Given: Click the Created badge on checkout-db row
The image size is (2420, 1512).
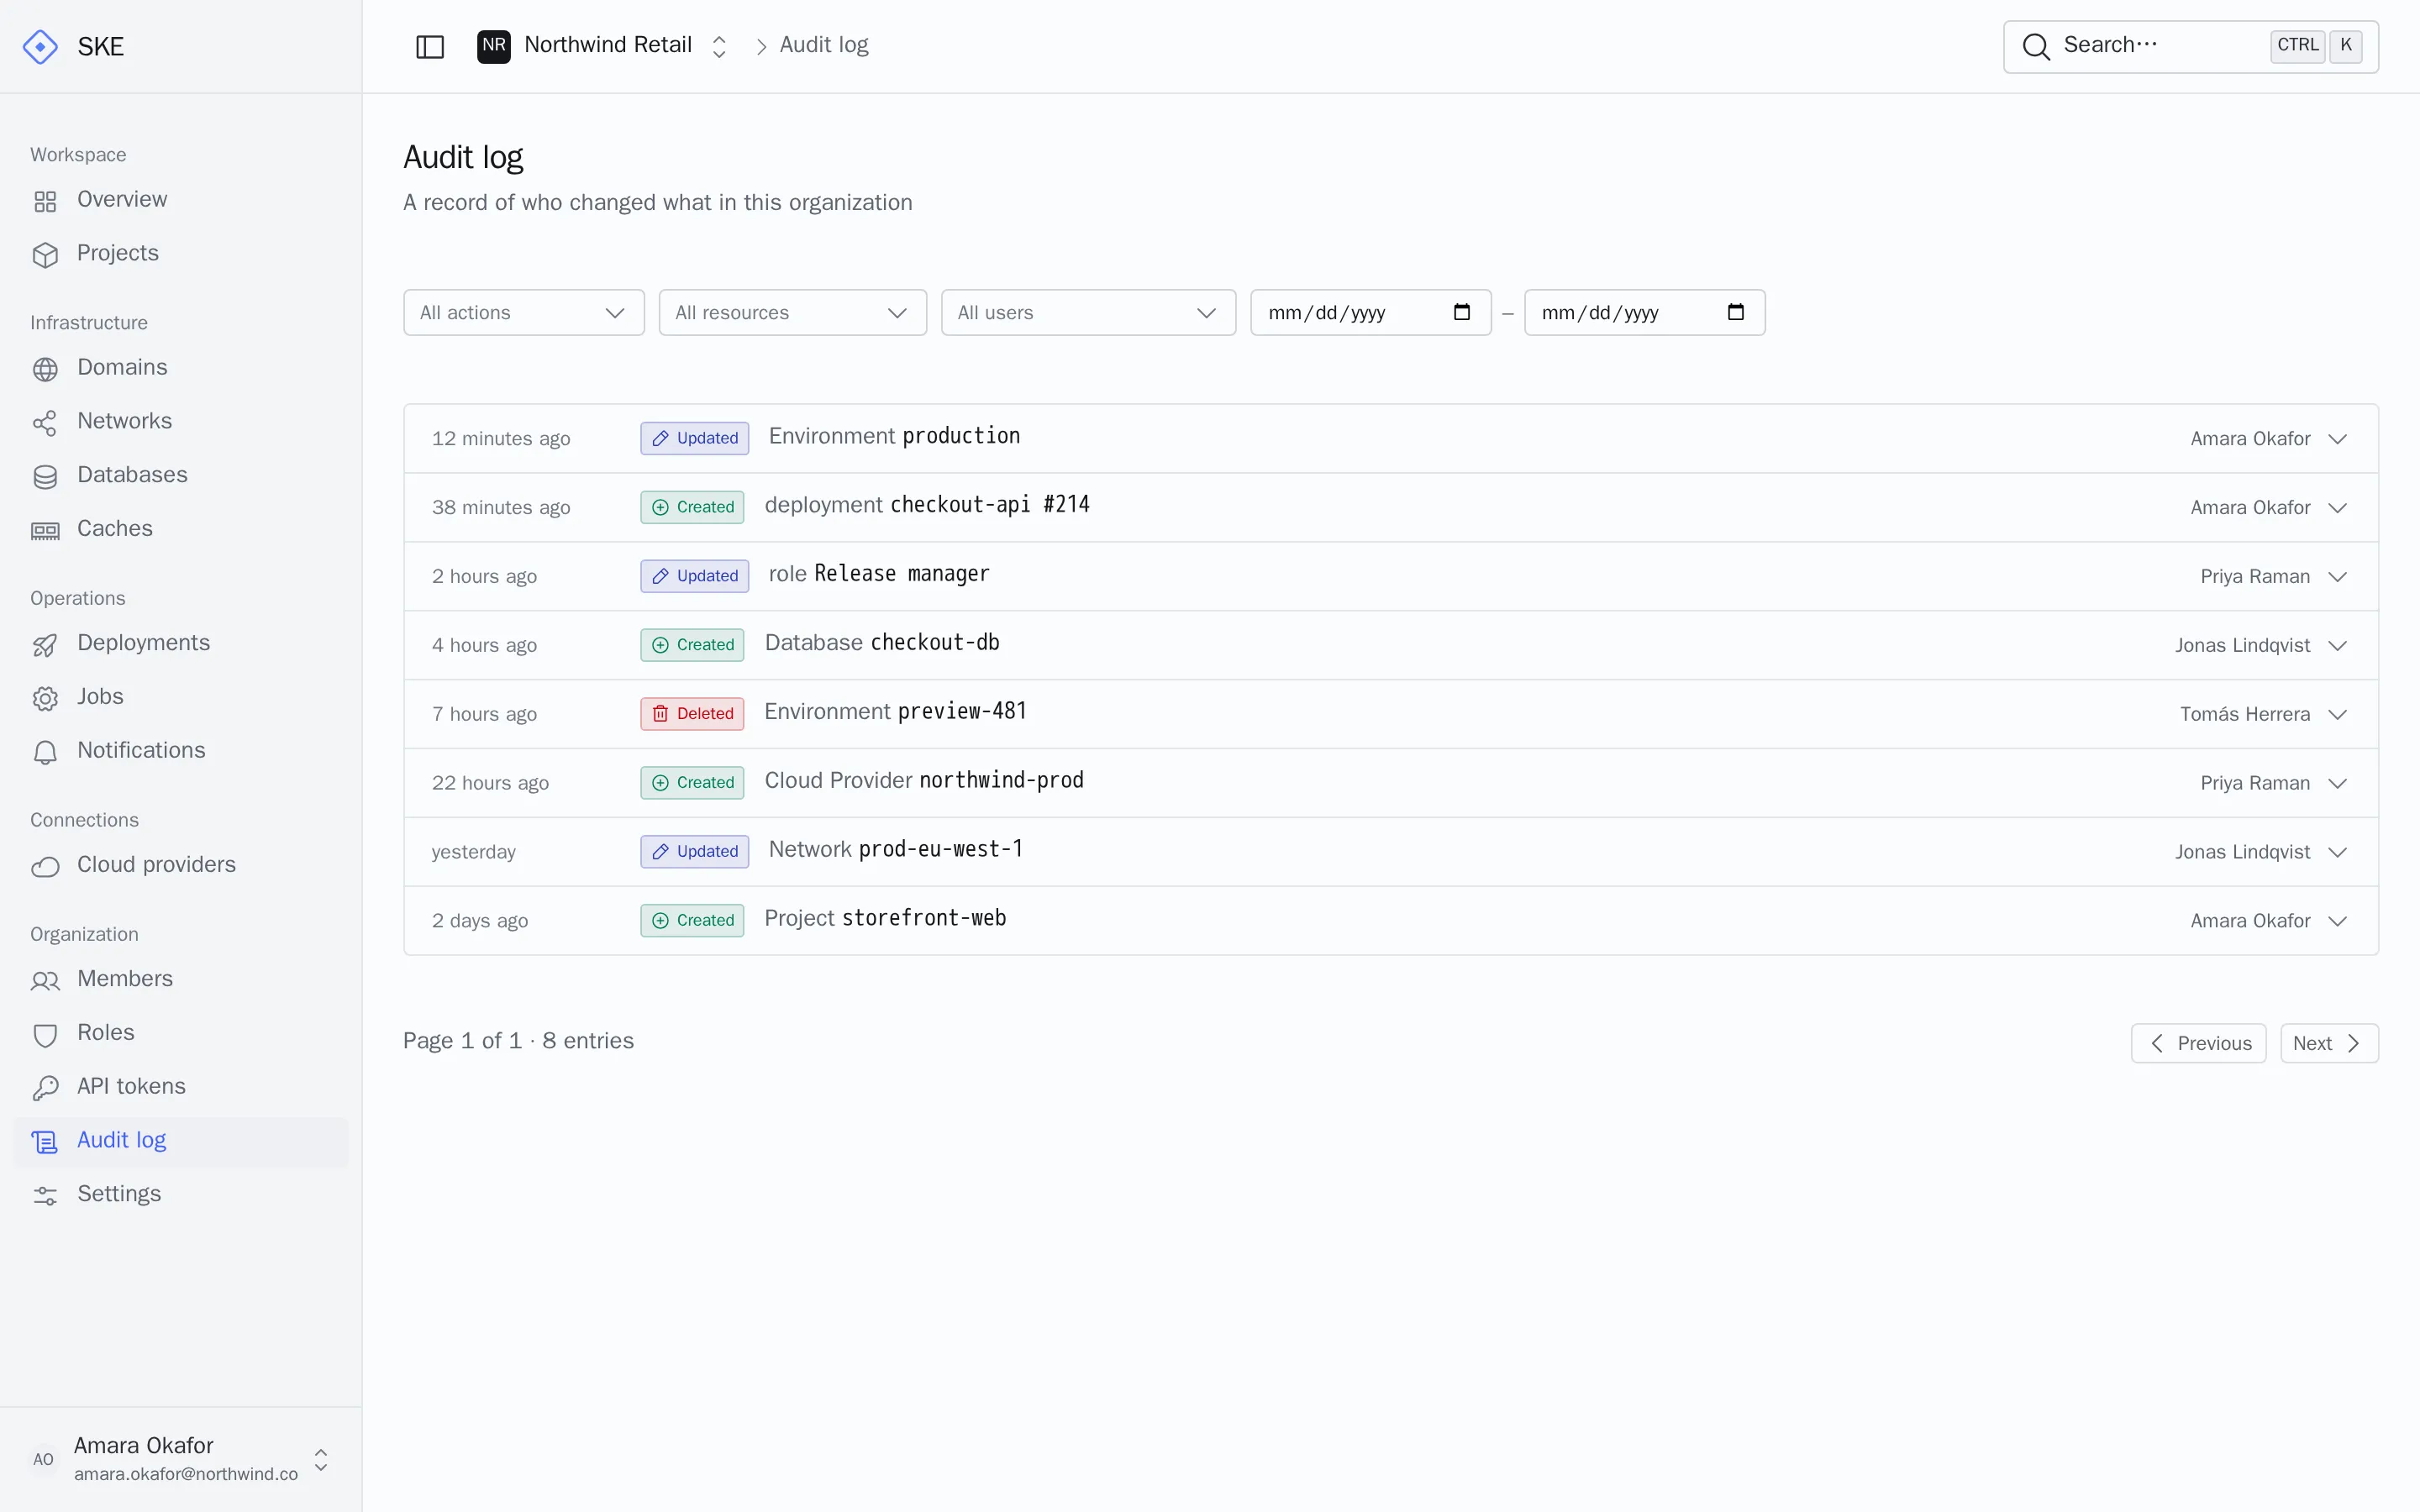Looking at the screenshot, I should pos(692,645).
